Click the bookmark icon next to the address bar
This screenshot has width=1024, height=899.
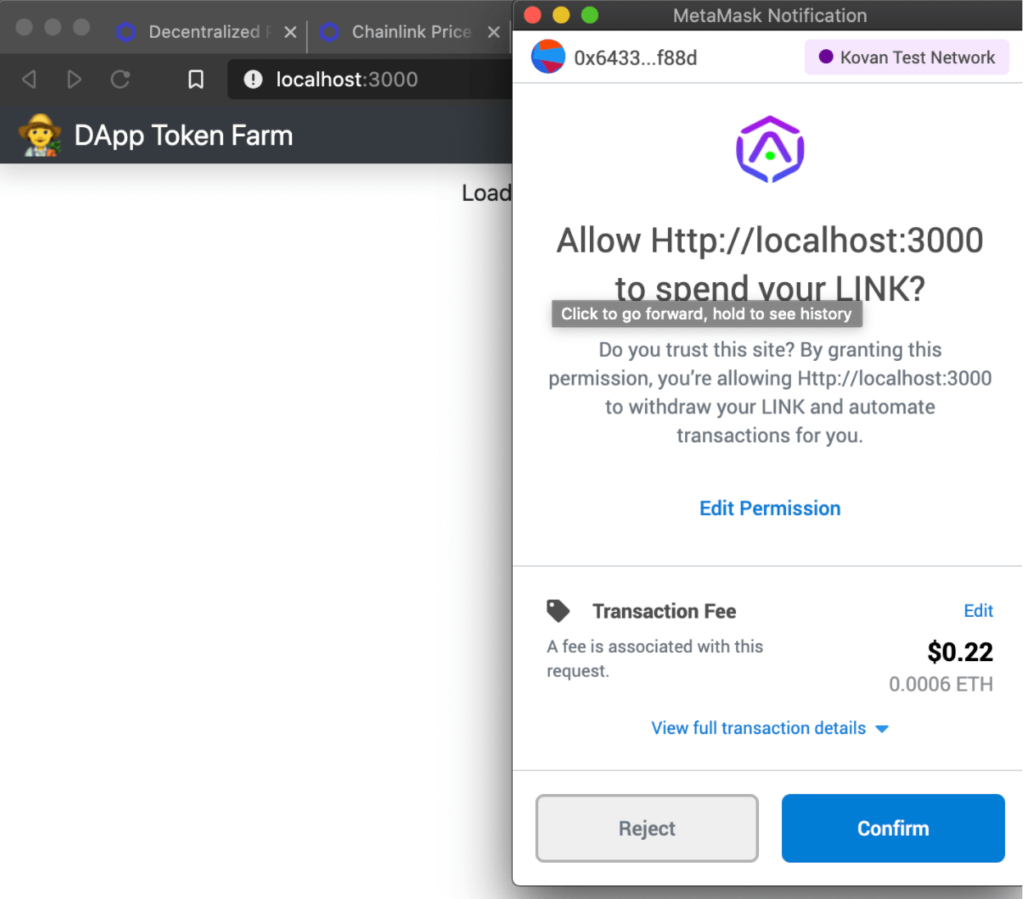click(196, 80)
